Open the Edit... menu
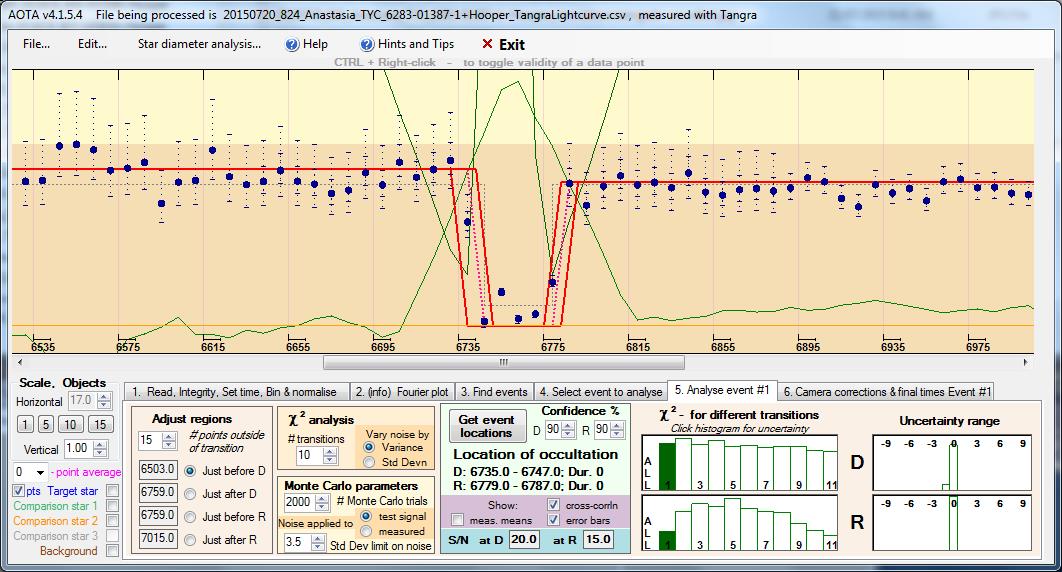 92,44
